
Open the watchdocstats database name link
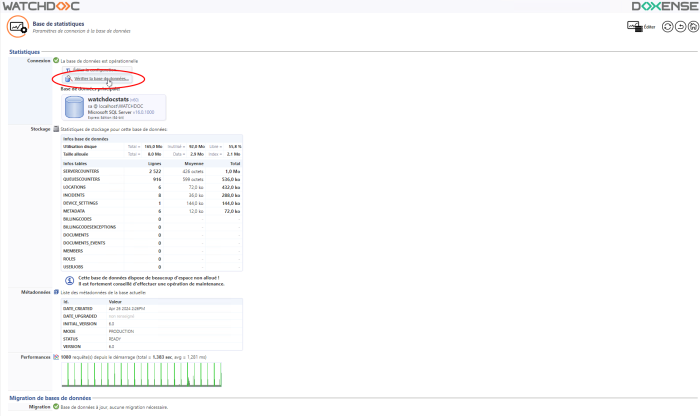[111, 100]
